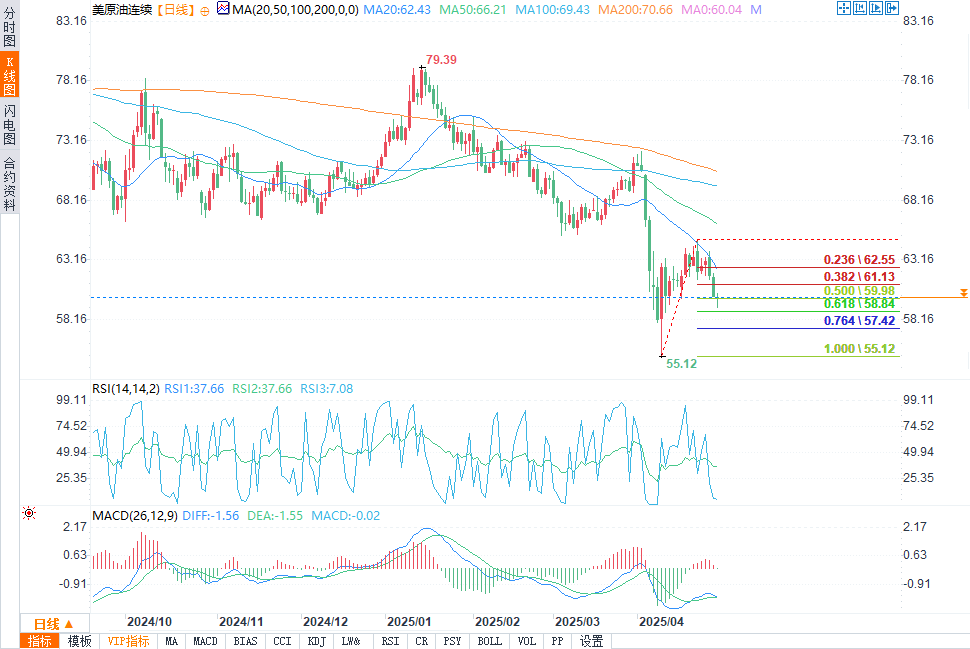Click the RSI2:37.66 value
The height and width of the screenshot is (649, 970).
262,389
